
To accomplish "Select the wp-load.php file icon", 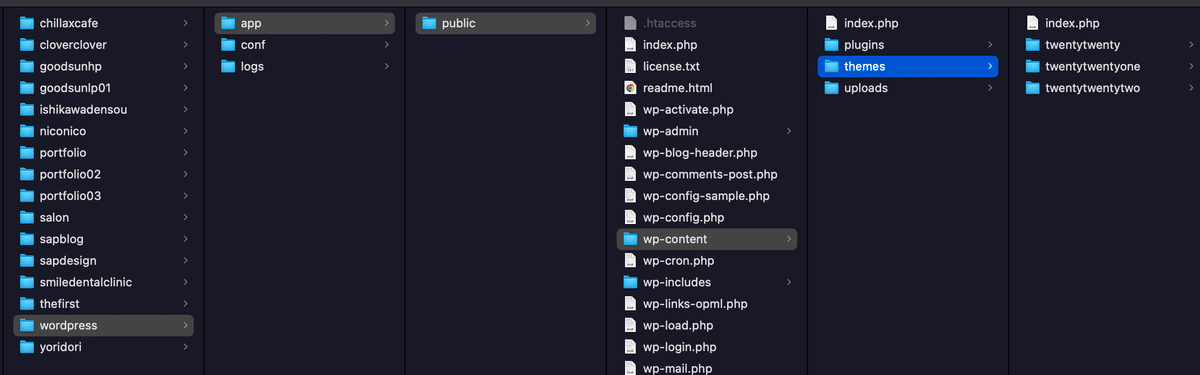I will (630, 325).
